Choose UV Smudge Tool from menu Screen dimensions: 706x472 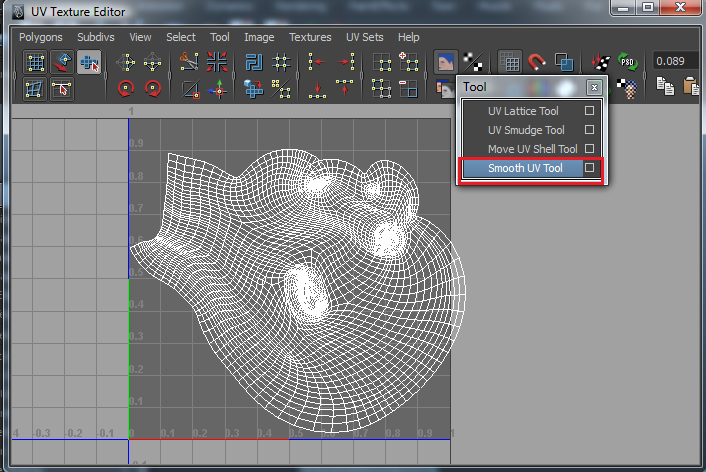coord(526,130)
